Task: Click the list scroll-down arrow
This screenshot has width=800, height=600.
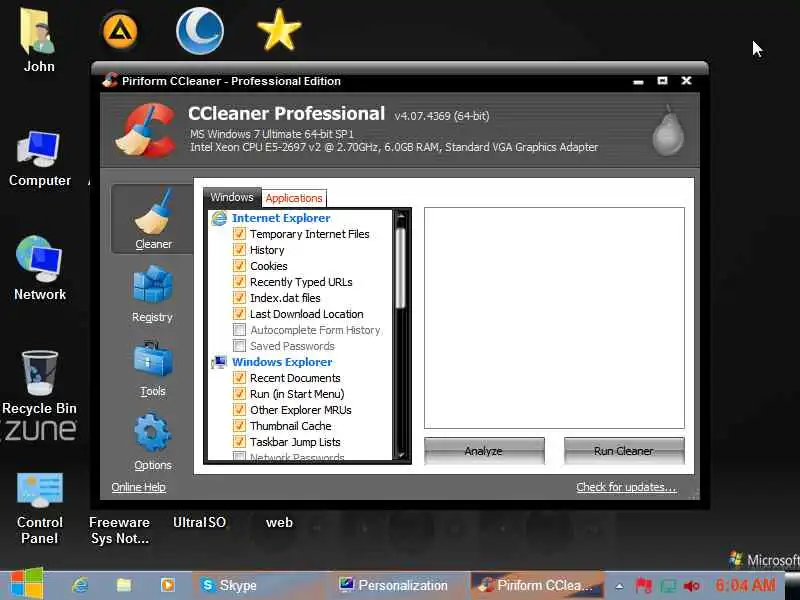Action: 401,455
